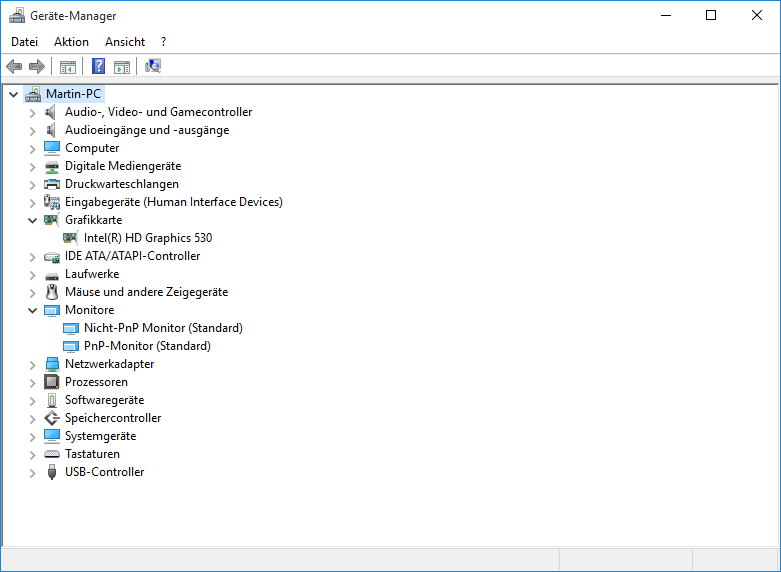781x572 pixels.
Task: Expand Audio-, Video- und Gamecontroller
Action: click(33, 113)
